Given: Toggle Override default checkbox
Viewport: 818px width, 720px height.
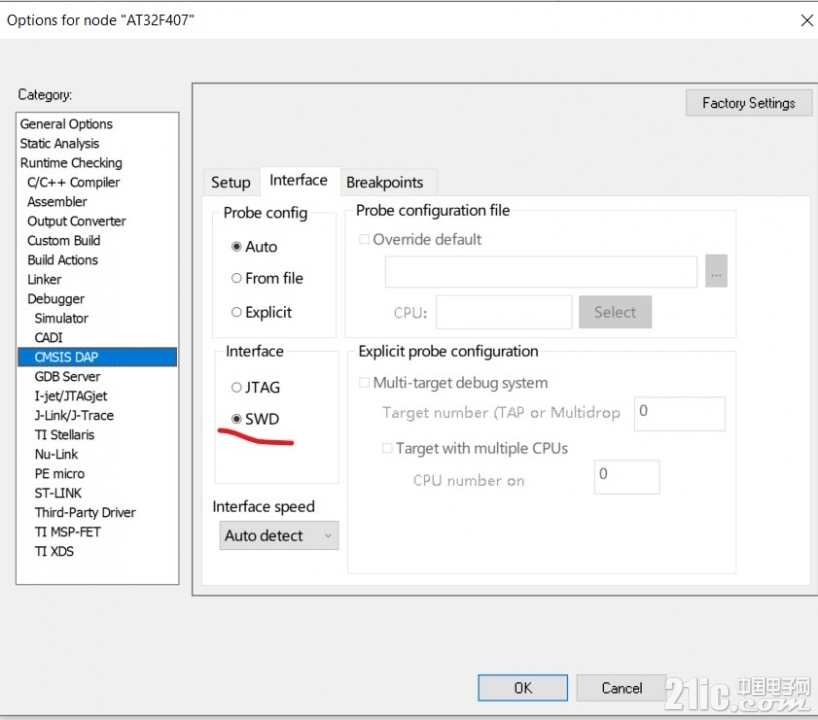Looking at the screenshot, I should point(365,239).
